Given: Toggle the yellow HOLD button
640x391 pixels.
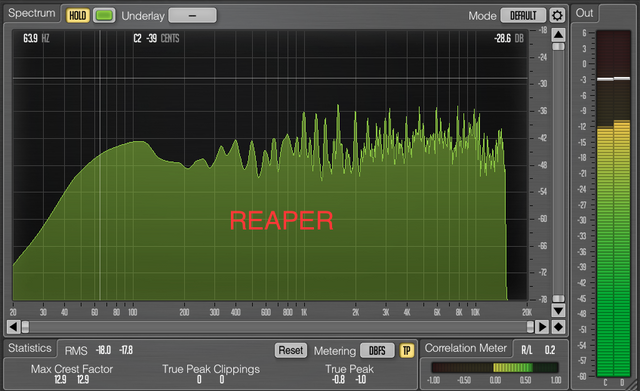Looking at the screenshot, I should pos(78,16).
